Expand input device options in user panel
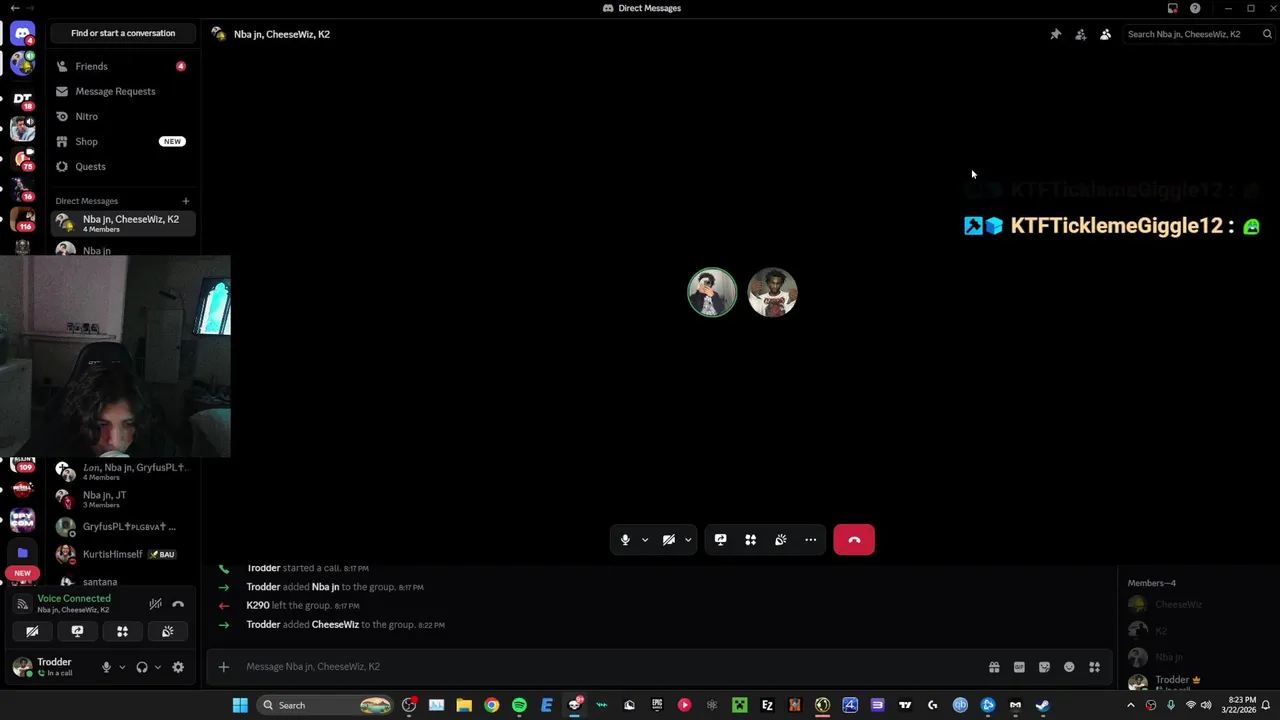The height and width of the screenshot is (720, 1280). 122,667
